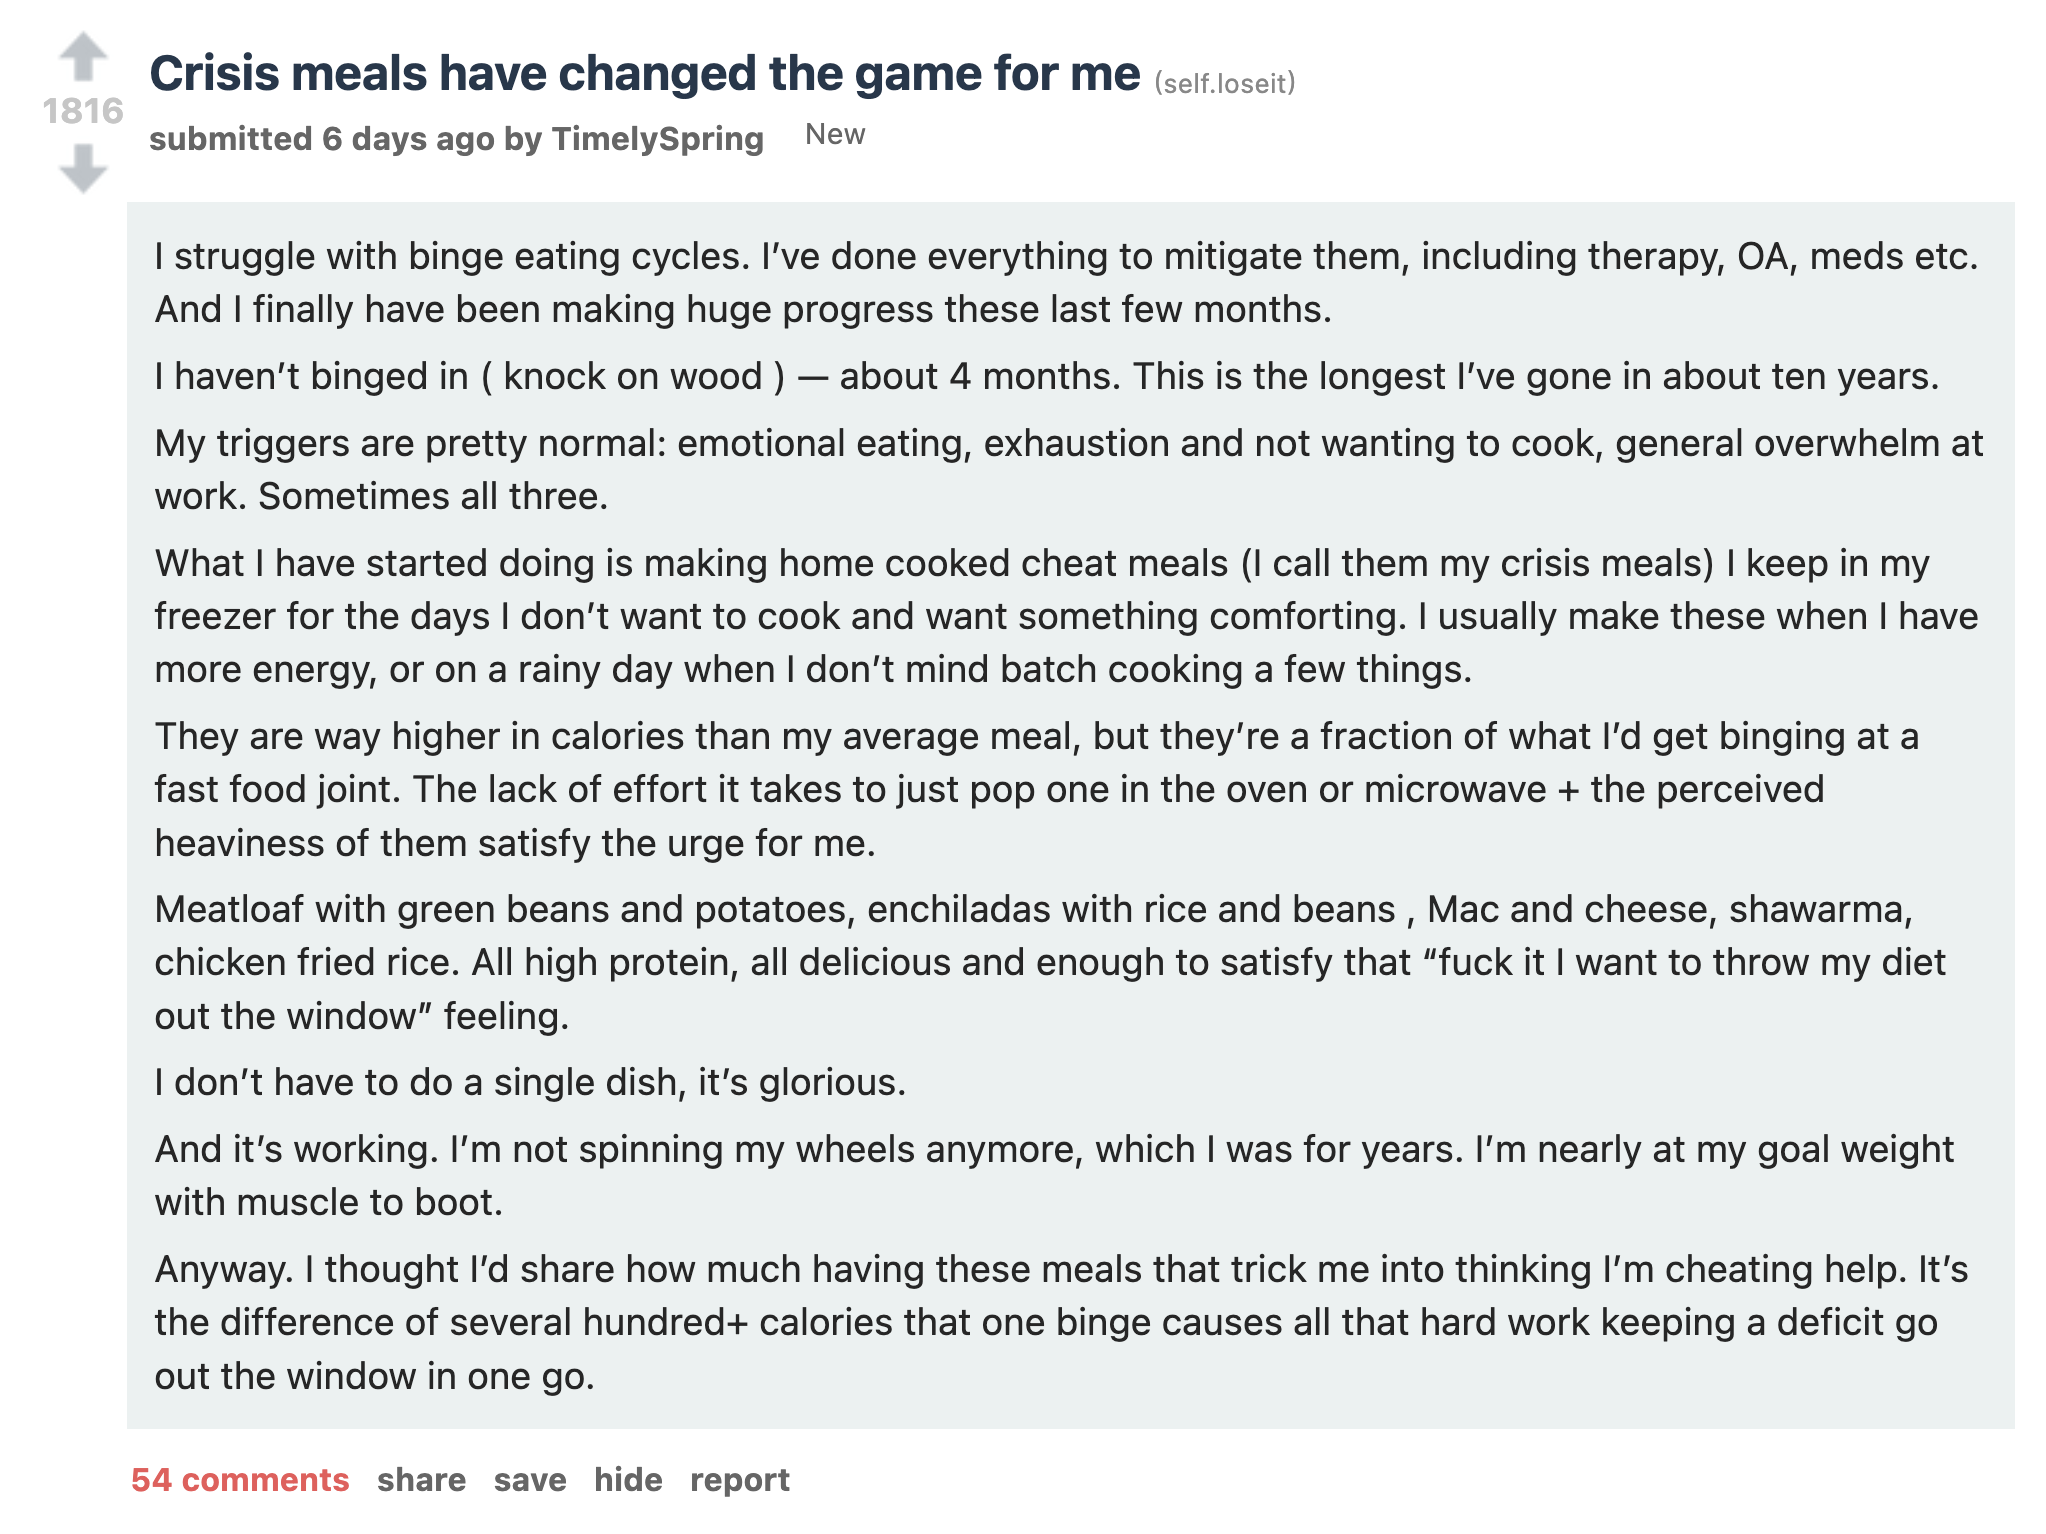The width and height of the screenshot is (2046, 1534).
Task: Hide the post with the hide link
Action: coord(628,1479)
